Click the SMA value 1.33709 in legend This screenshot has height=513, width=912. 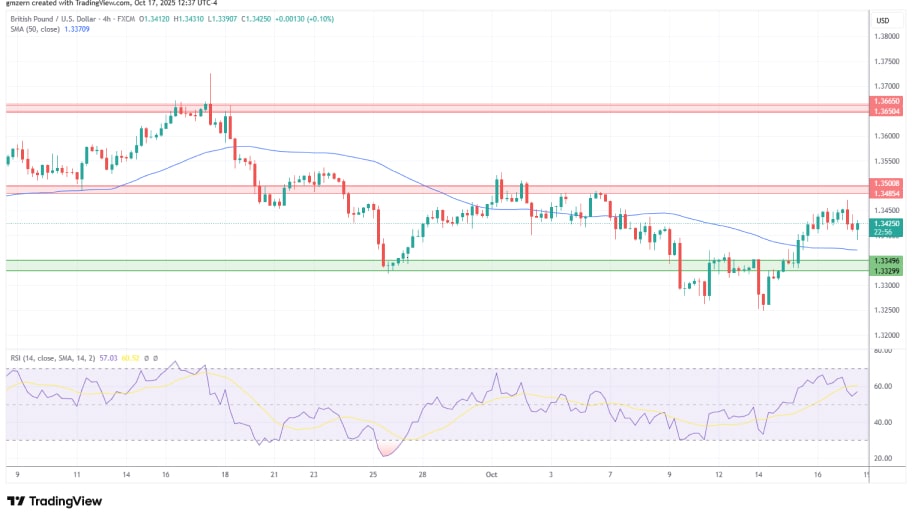click(76, 28)
